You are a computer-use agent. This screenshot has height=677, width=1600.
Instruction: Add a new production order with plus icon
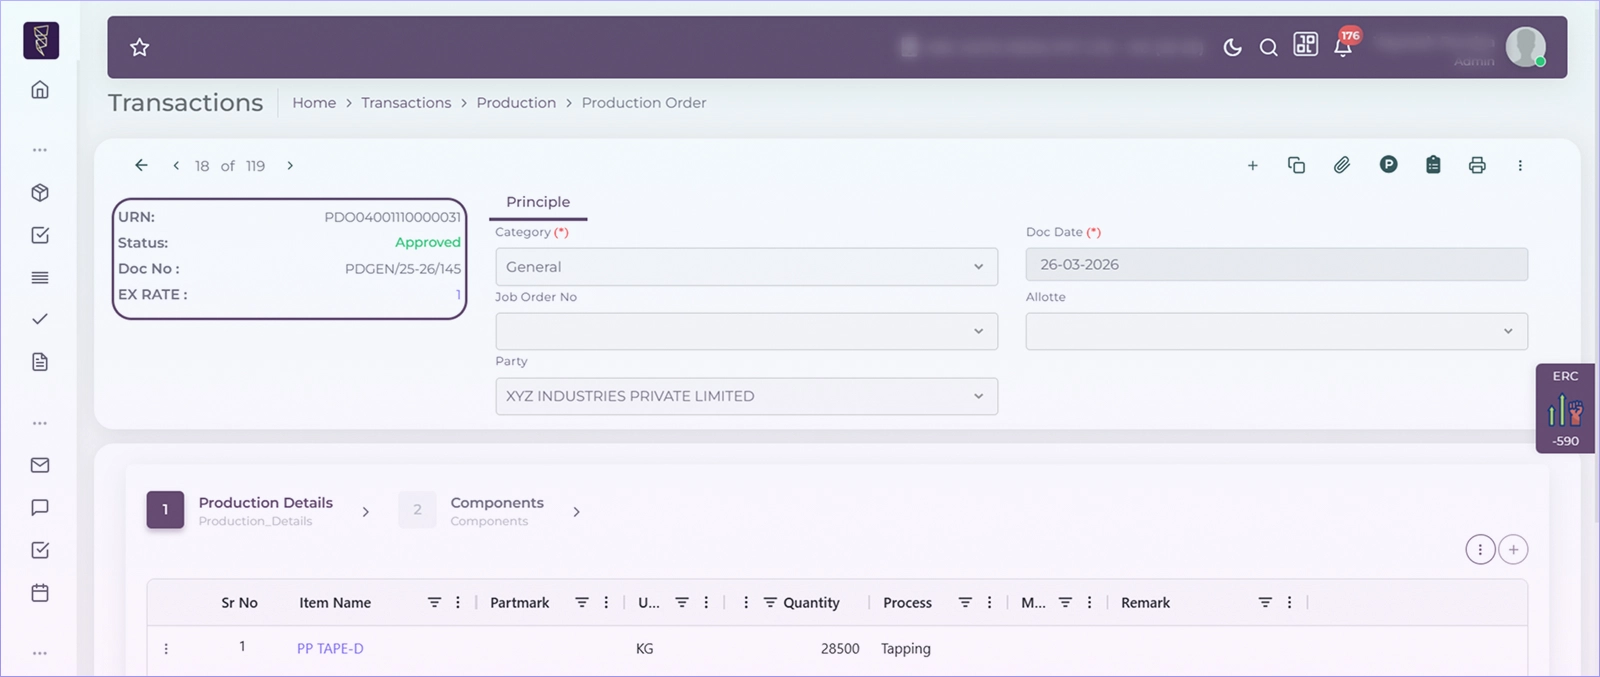[1252, 166]
